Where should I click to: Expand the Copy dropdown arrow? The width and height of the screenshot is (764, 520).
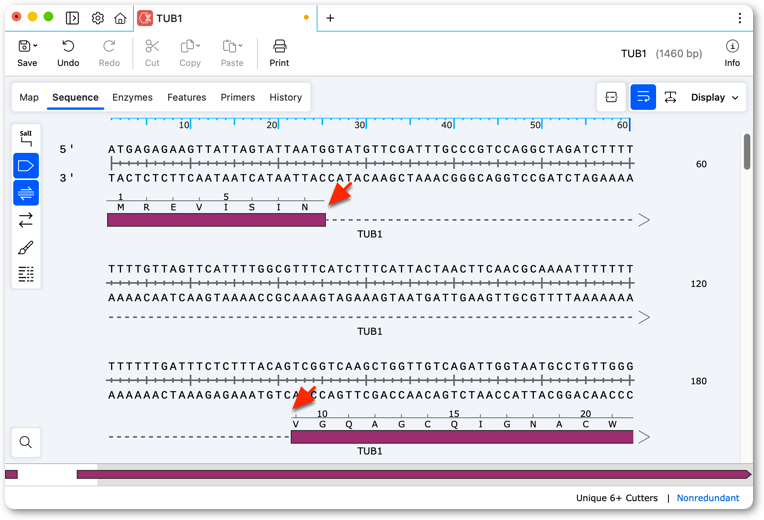pyautogui.click(x=198, y=46)
